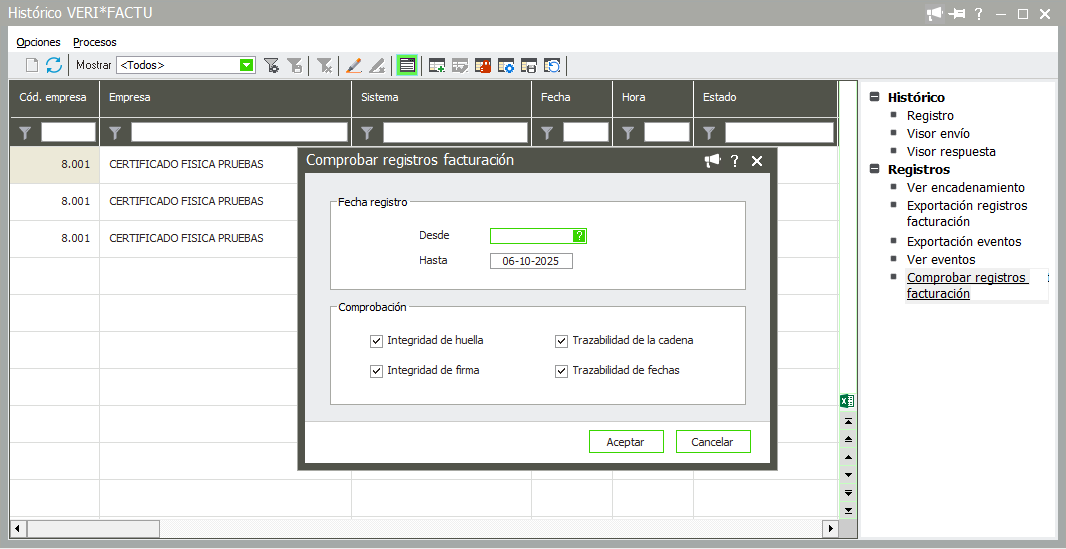Uncheck Integridad de huella checkbox
Screen dimensions: 1066x549
click(x=377, y=341)
